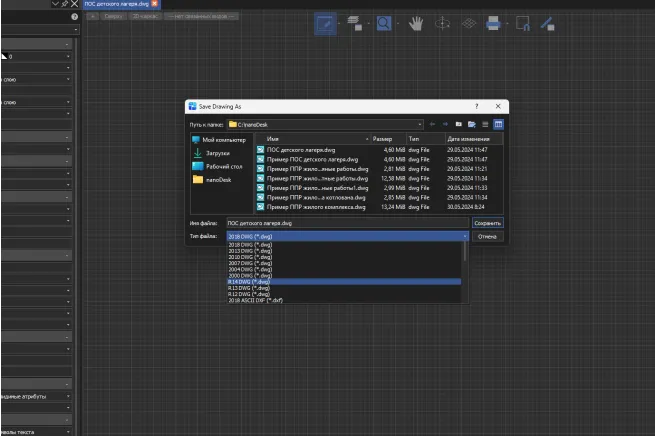The width and height of the screenshot is (656, 436).
Task: Open the help question mark in the side panel
Action: tap(74, 17)
